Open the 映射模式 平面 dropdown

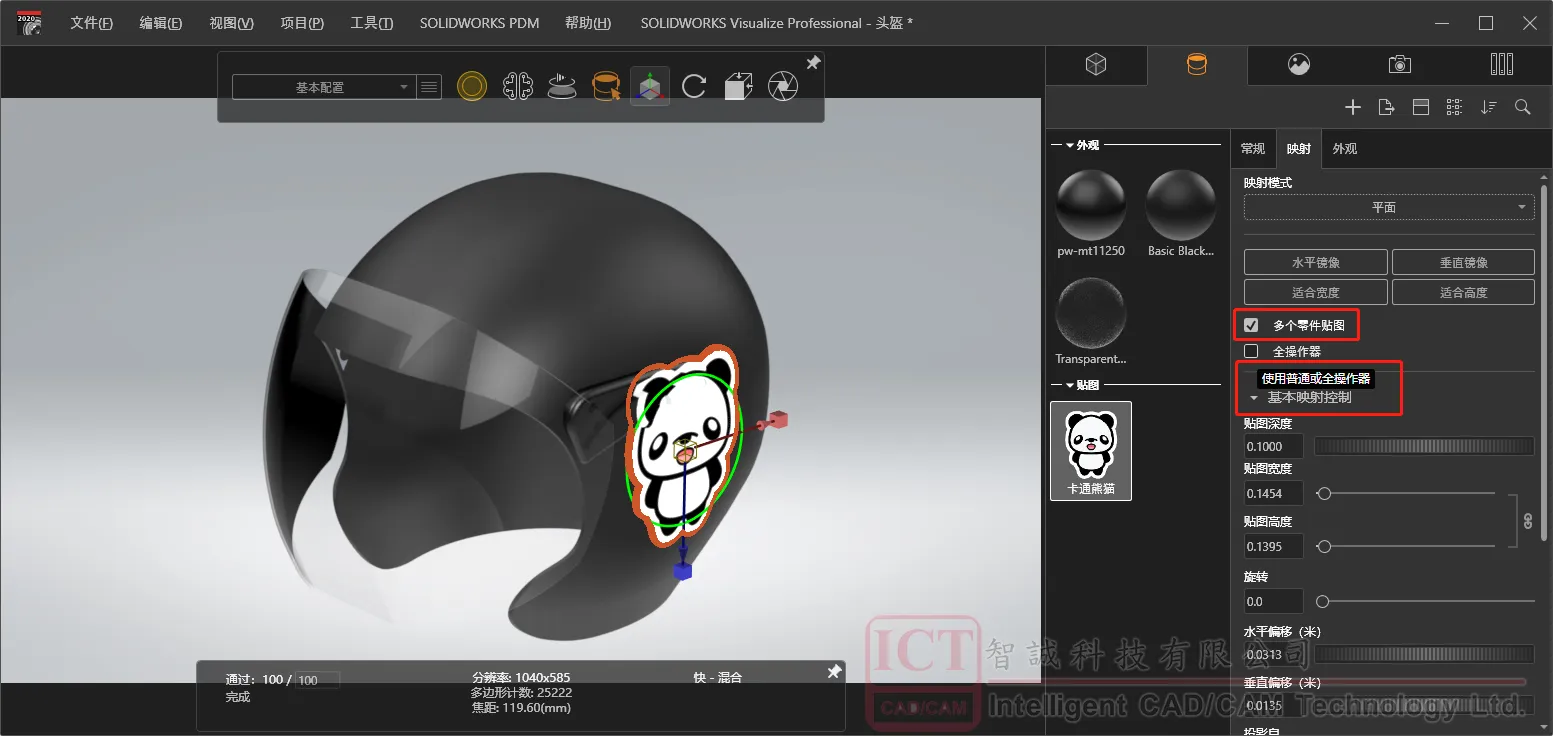click(1389, 207)
